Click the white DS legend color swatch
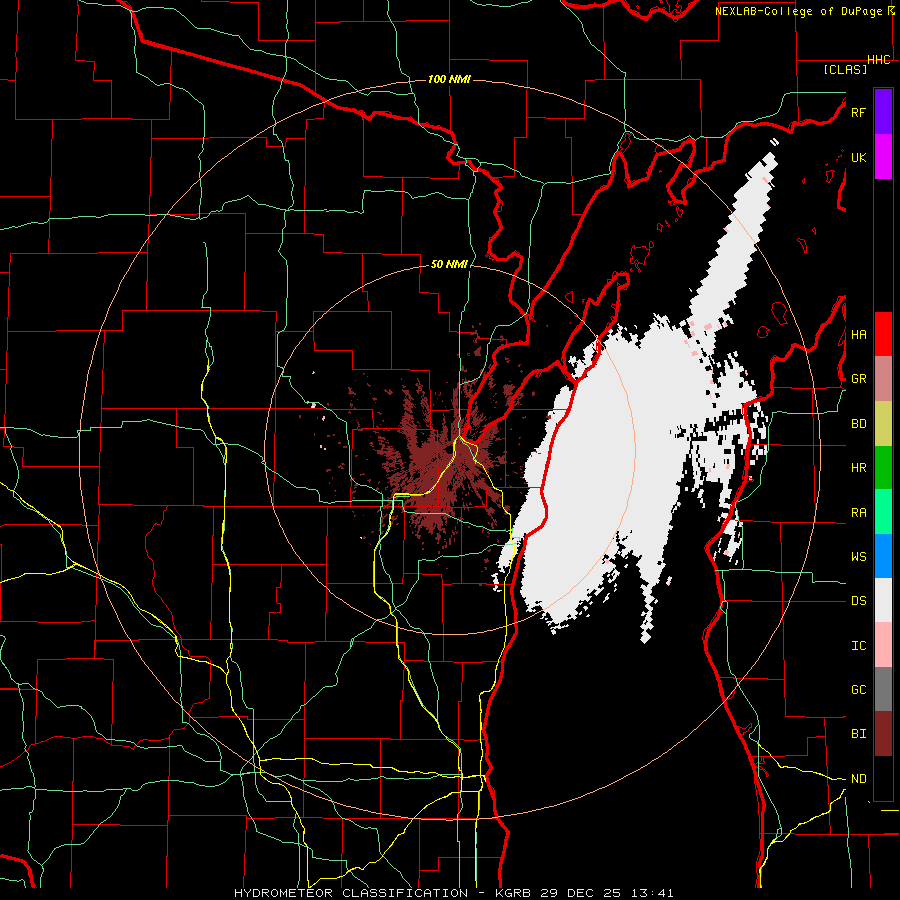The width and height of the screenshot is (900, 900). click(x=883, y=600)
